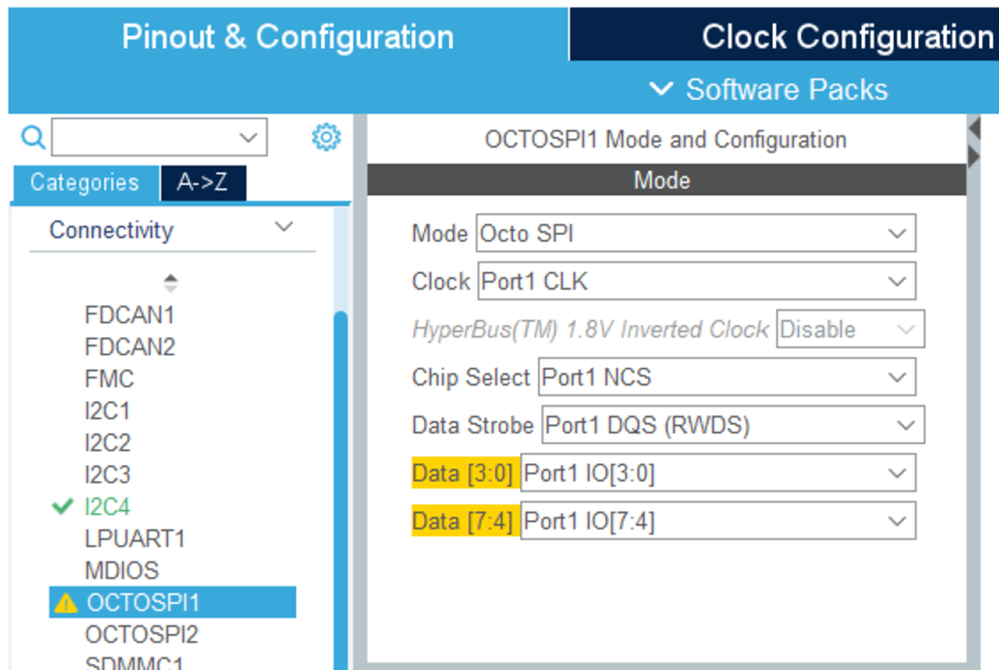The width and height of the screenshot is (999, 670).
Task: Click the I2C4 green checkmark icon
Action: coord(62,507)
